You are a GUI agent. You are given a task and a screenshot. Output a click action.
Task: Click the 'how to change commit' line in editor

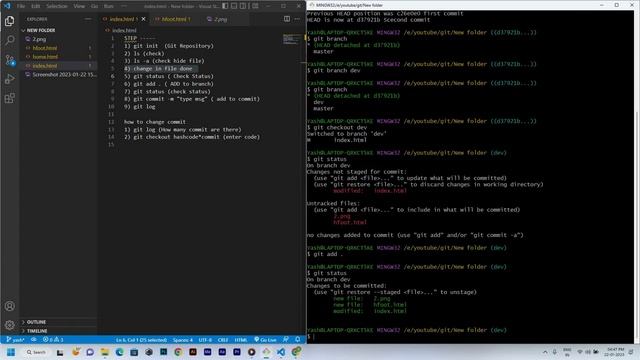(155, 122)
